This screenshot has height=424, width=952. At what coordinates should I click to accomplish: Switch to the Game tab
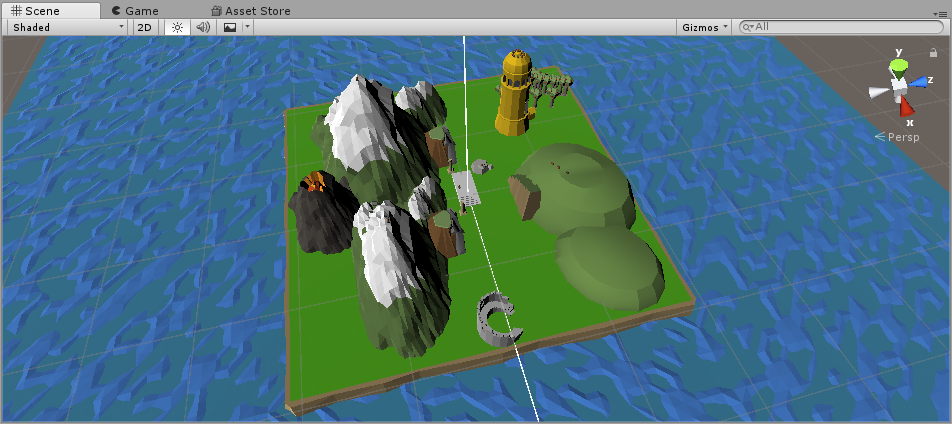[135, 10]
